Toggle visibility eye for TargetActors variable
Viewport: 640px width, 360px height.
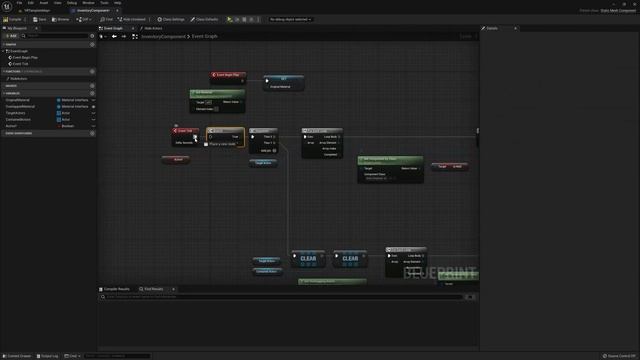point(93,113)
